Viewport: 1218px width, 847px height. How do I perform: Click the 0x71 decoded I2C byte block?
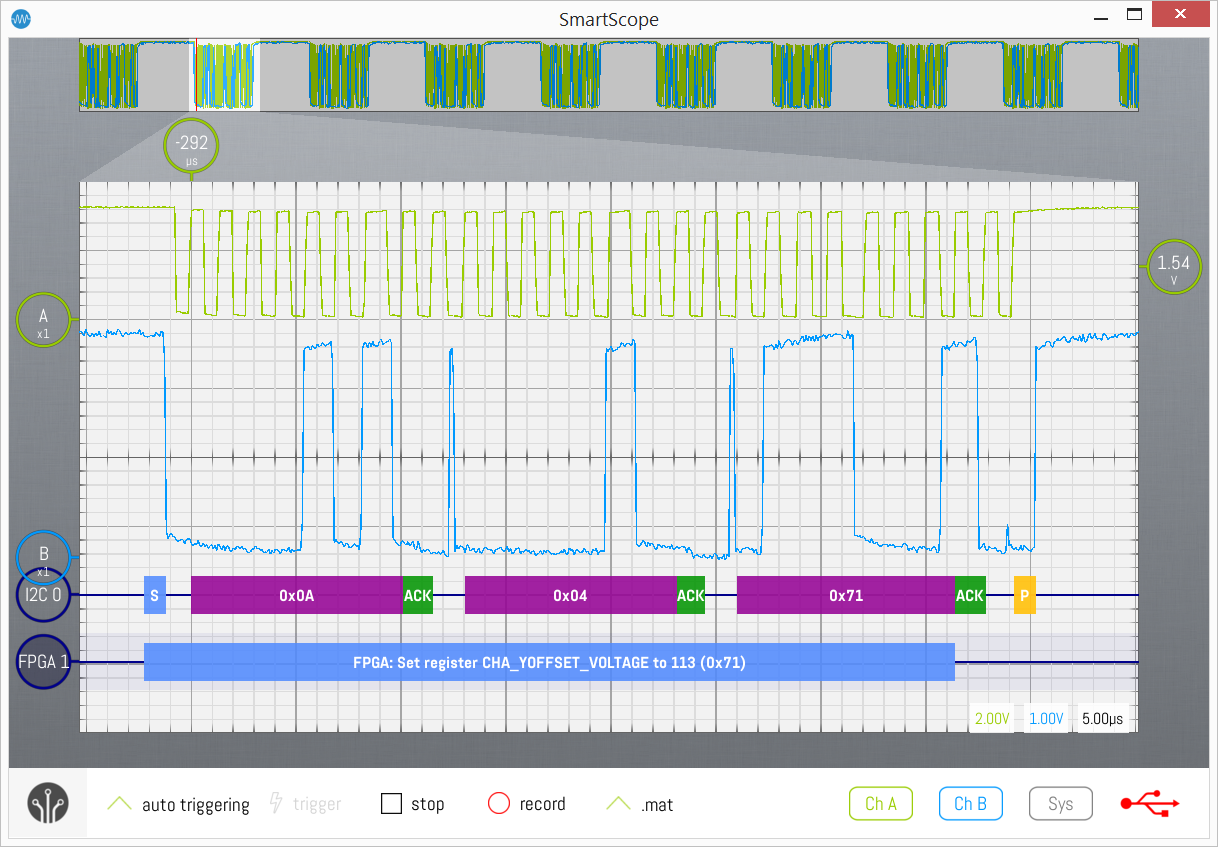point(845,595)
